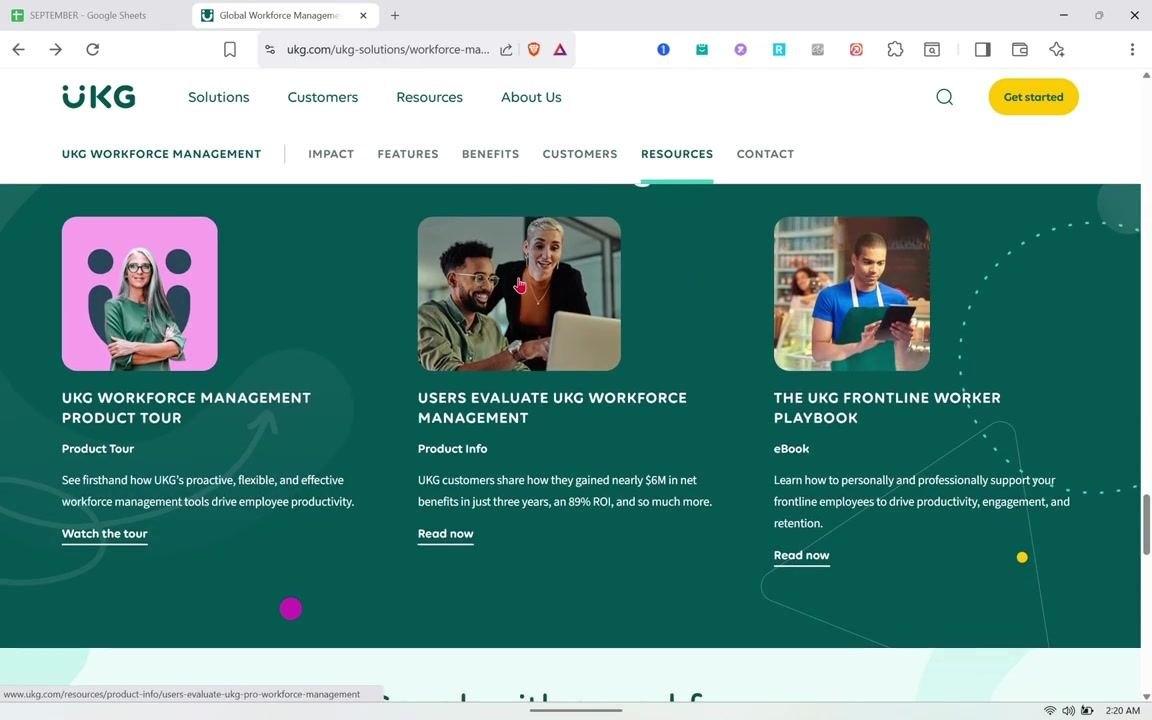
Task: Open the page search extension icon
Action: (x=932, y=49)
